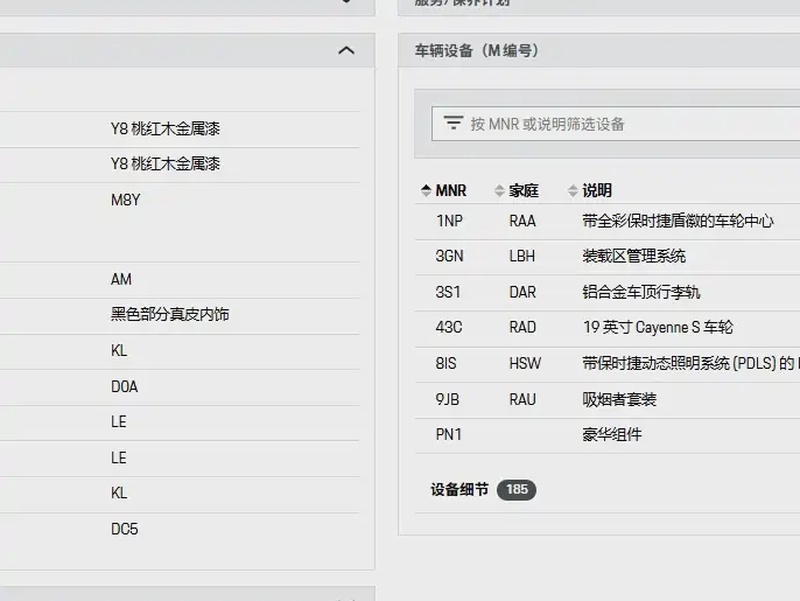Open the 设备细节 section

point(460,490)
